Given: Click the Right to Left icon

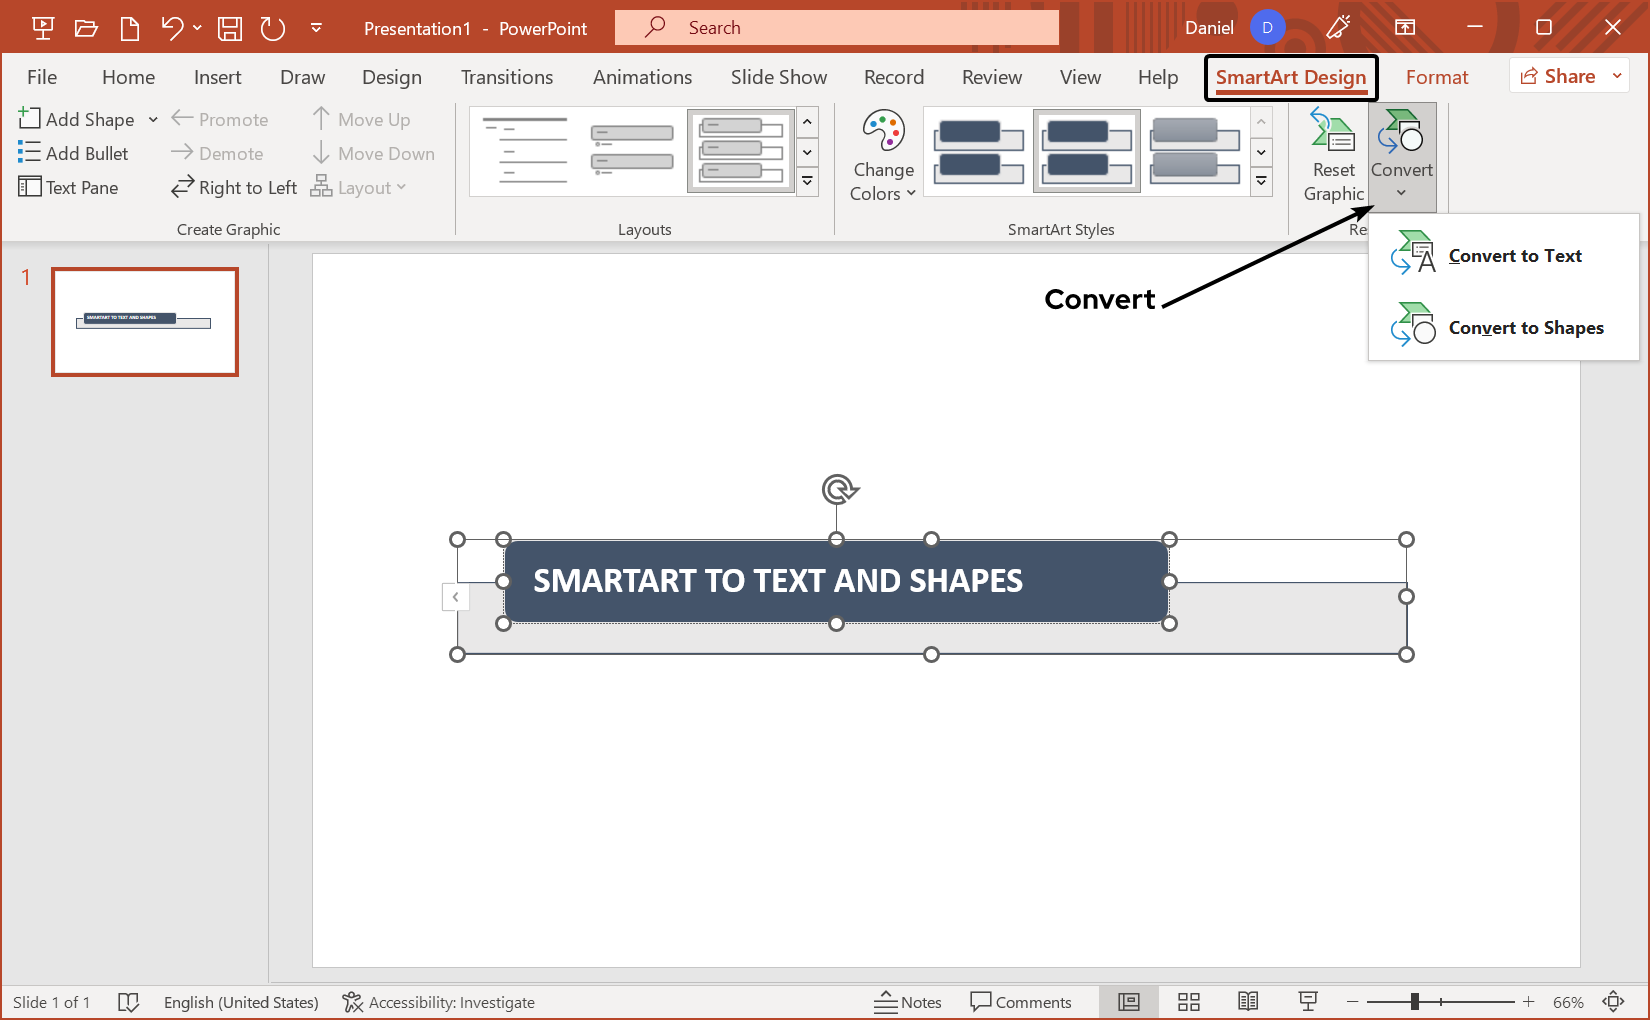Looking at the screenshot, I should (232, 187).
